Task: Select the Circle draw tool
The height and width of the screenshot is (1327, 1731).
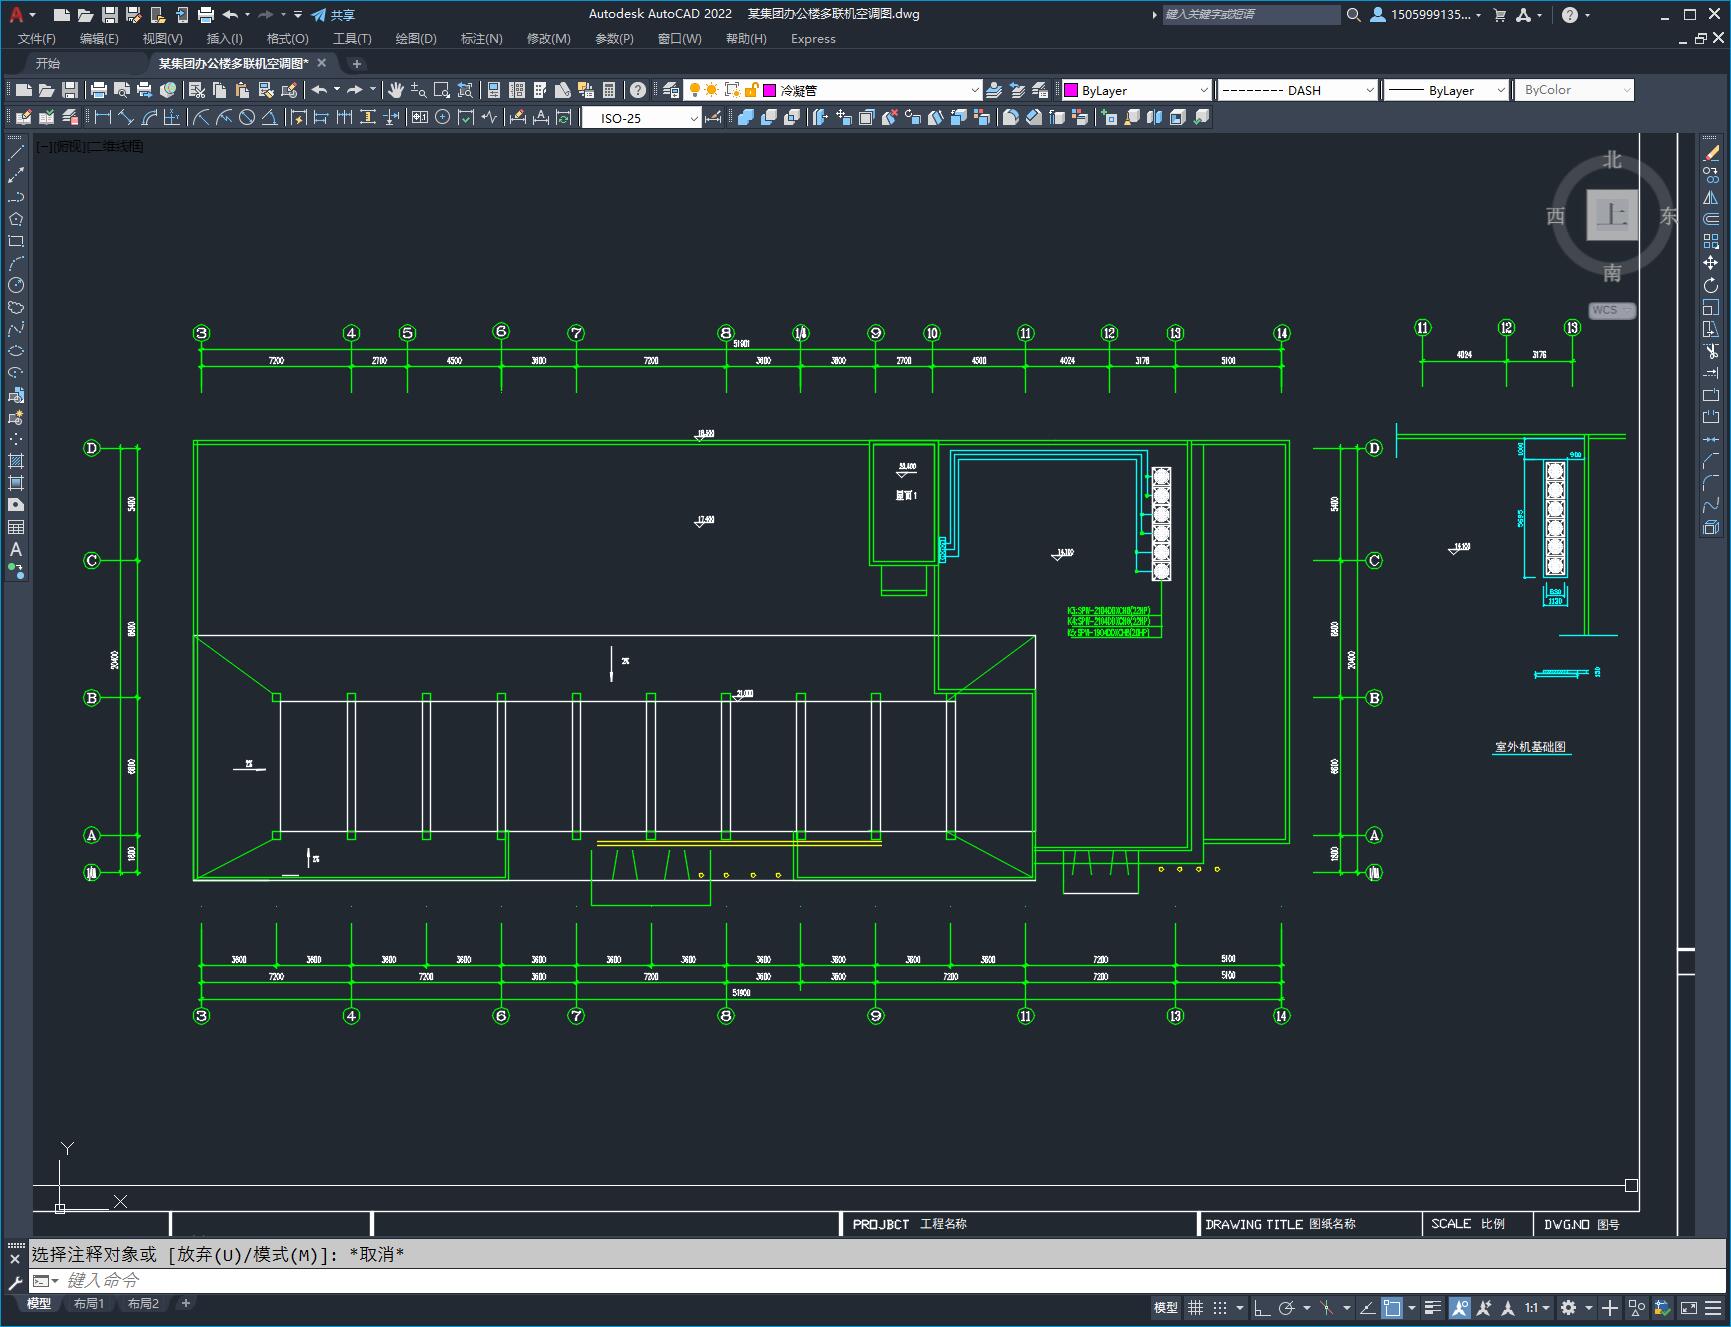Action: 16,285
